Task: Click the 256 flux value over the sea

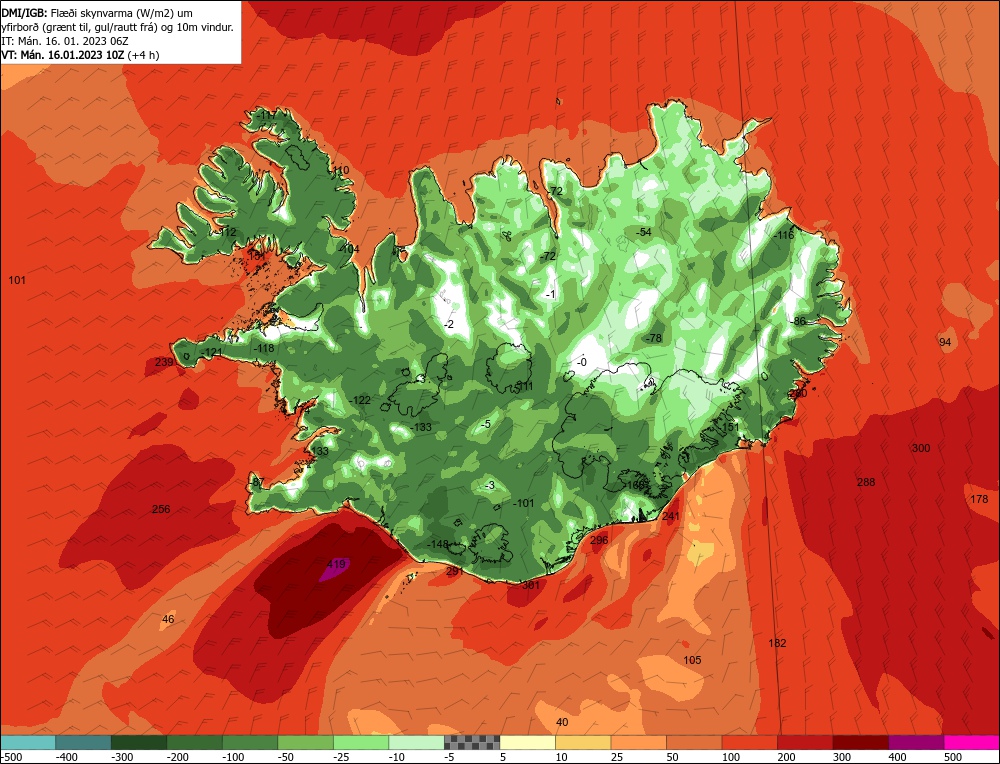Action: click(x=161, y=509)
